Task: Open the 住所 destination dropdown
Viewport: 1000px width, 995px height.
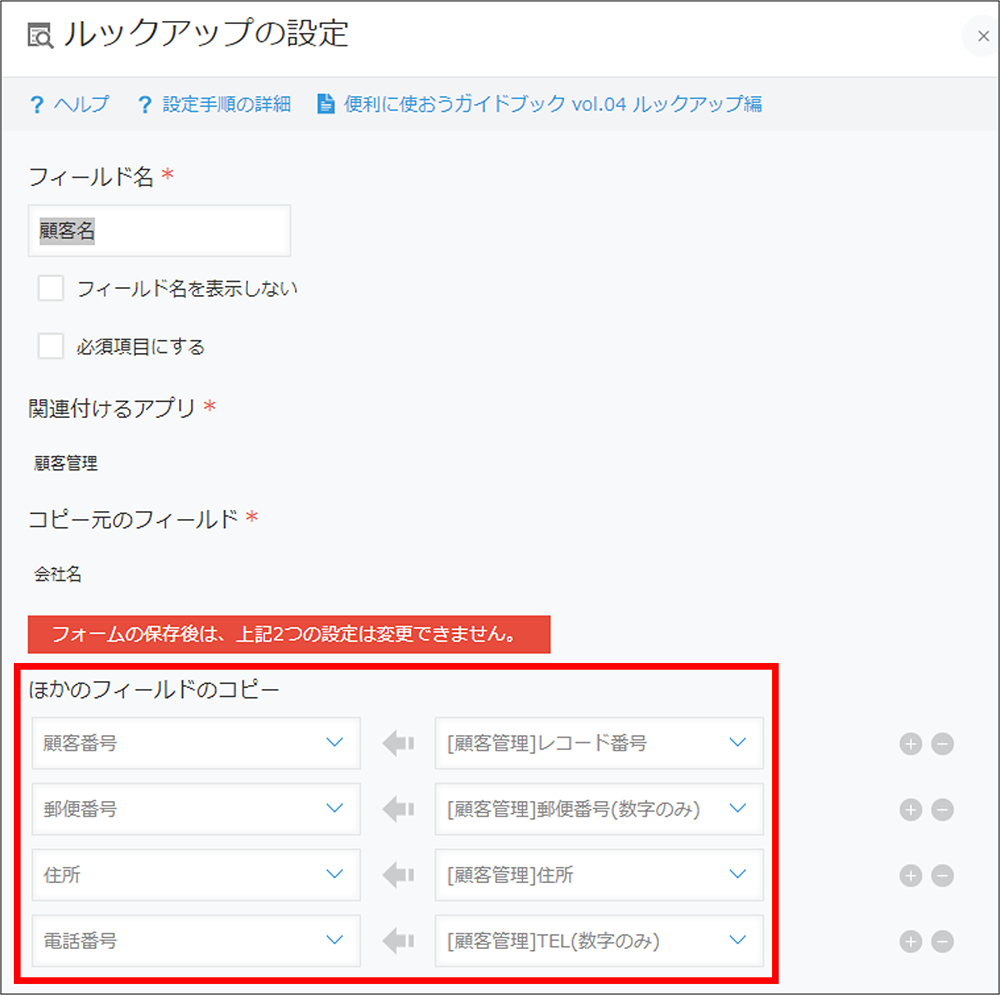Action: coord(196,874)
